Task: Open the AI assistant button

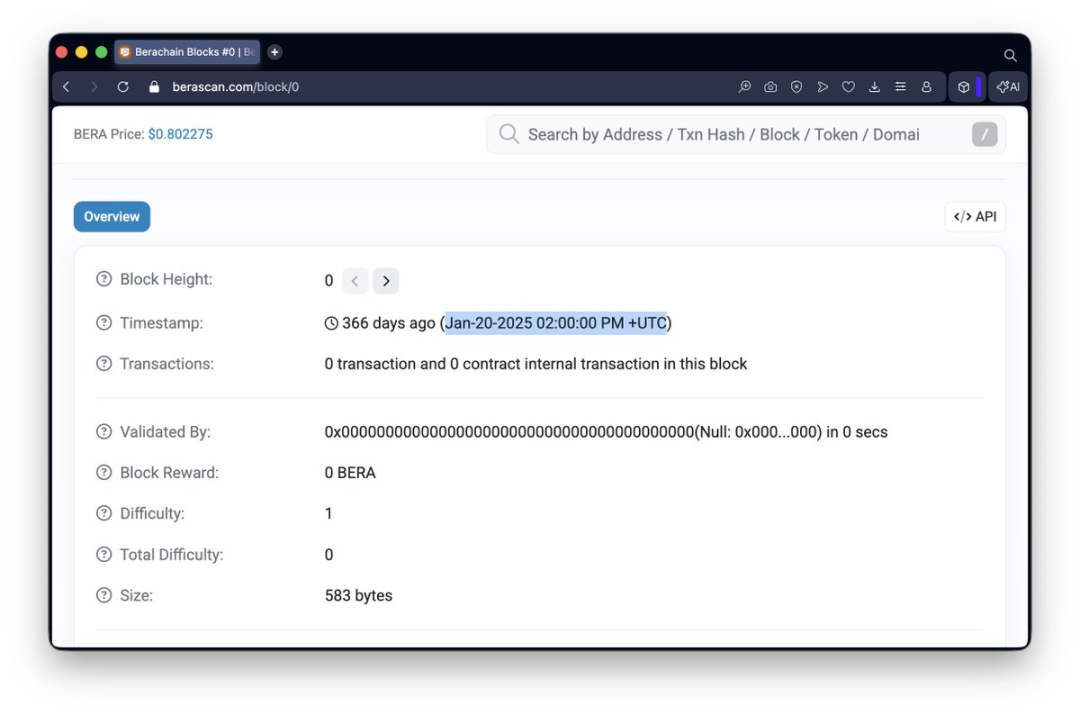Action: pos(1008,87)
